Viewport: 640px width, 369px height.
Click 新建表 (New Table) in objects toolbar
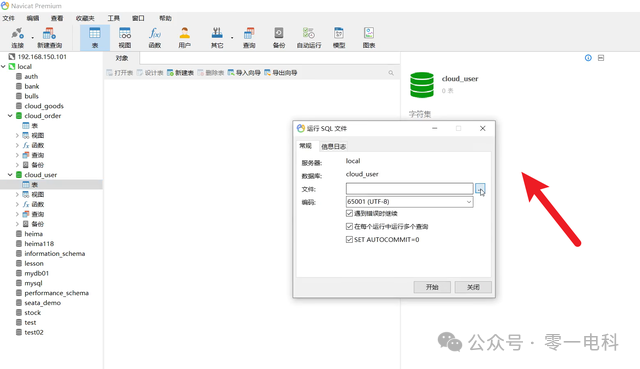pyautogui.click(x=180, y=73)
